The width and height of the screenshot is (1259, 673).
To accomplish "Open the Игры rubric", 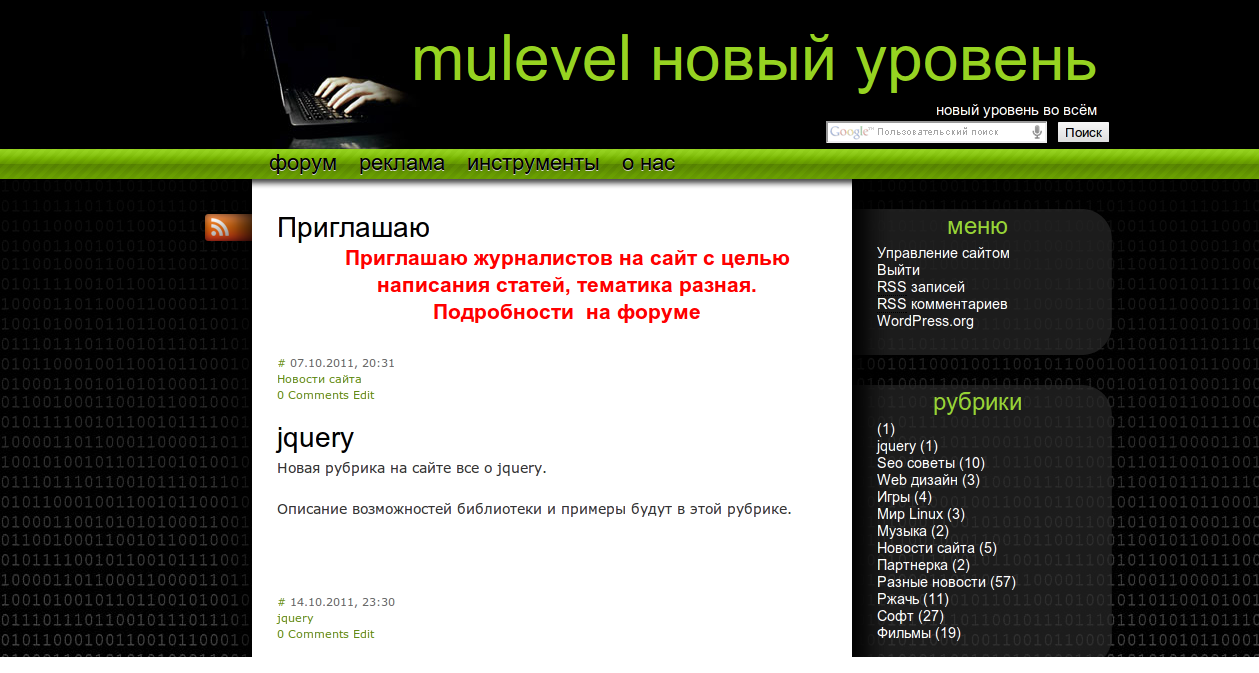I will pos(893,497).
